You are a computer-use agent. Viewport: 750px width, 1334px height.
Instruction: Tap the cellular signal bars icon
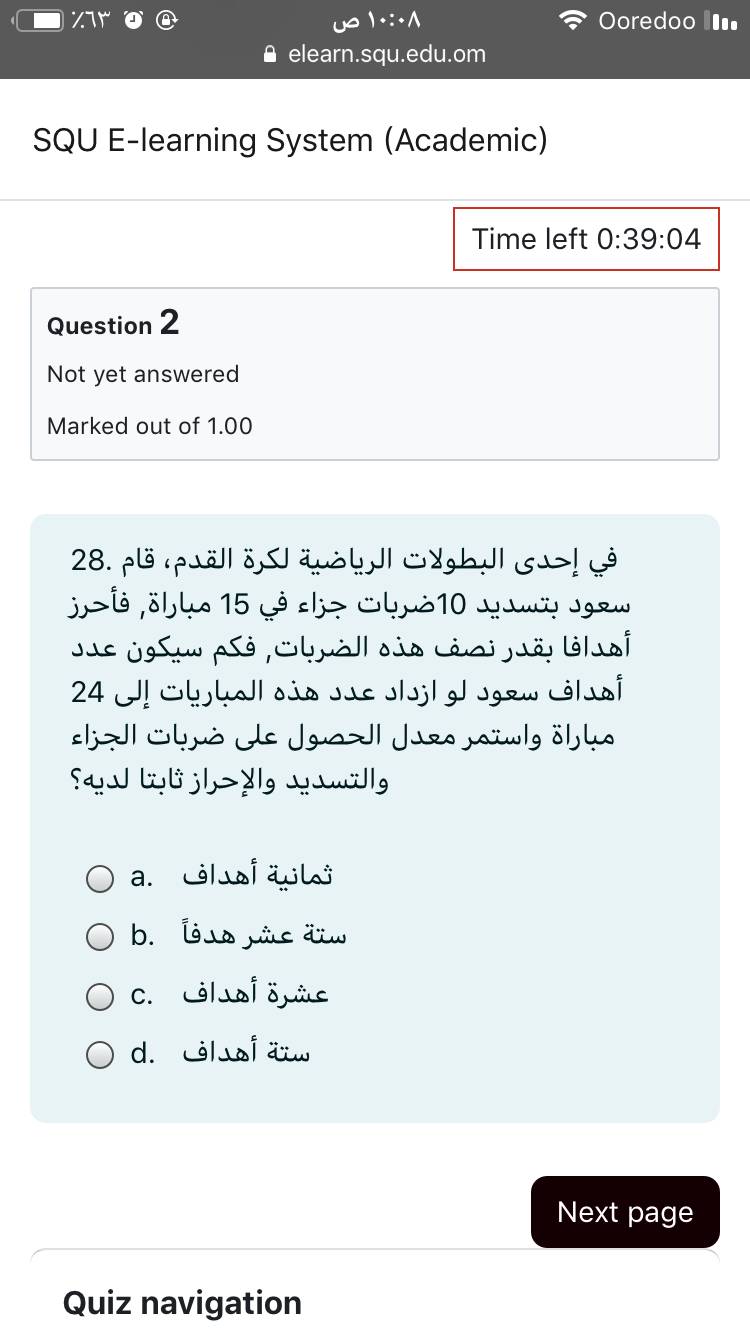pyautogui.click(x=720, y=21)
